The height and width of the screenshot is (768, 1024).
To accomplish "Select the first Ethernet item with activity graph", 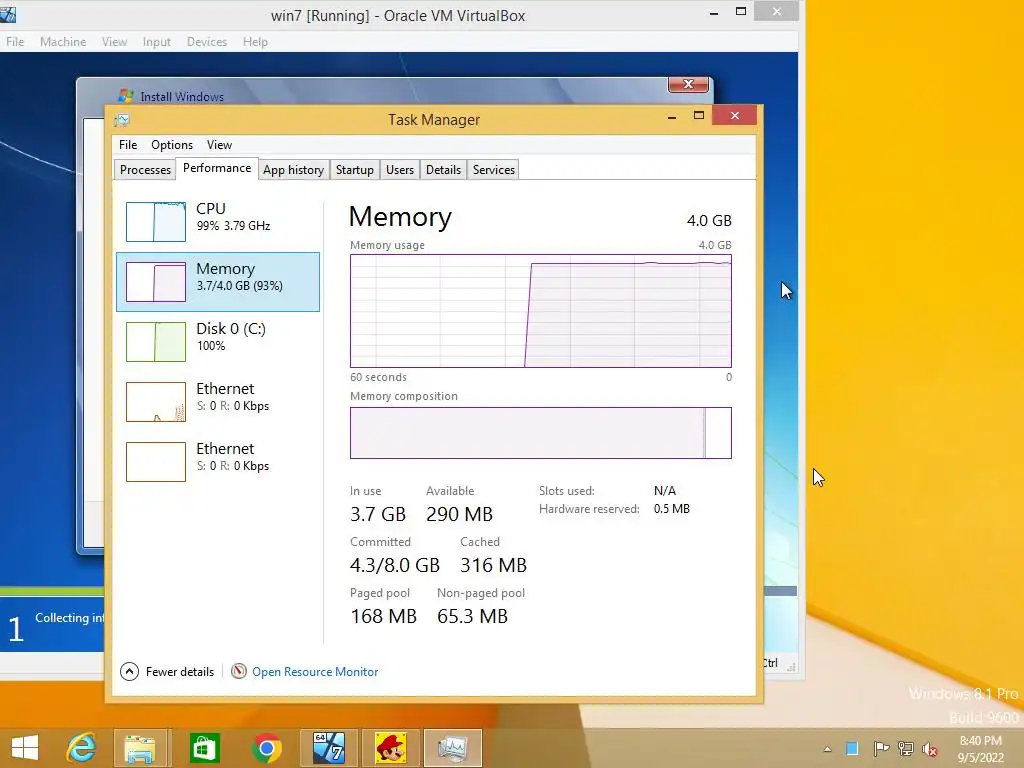I will tap(218, 402).
